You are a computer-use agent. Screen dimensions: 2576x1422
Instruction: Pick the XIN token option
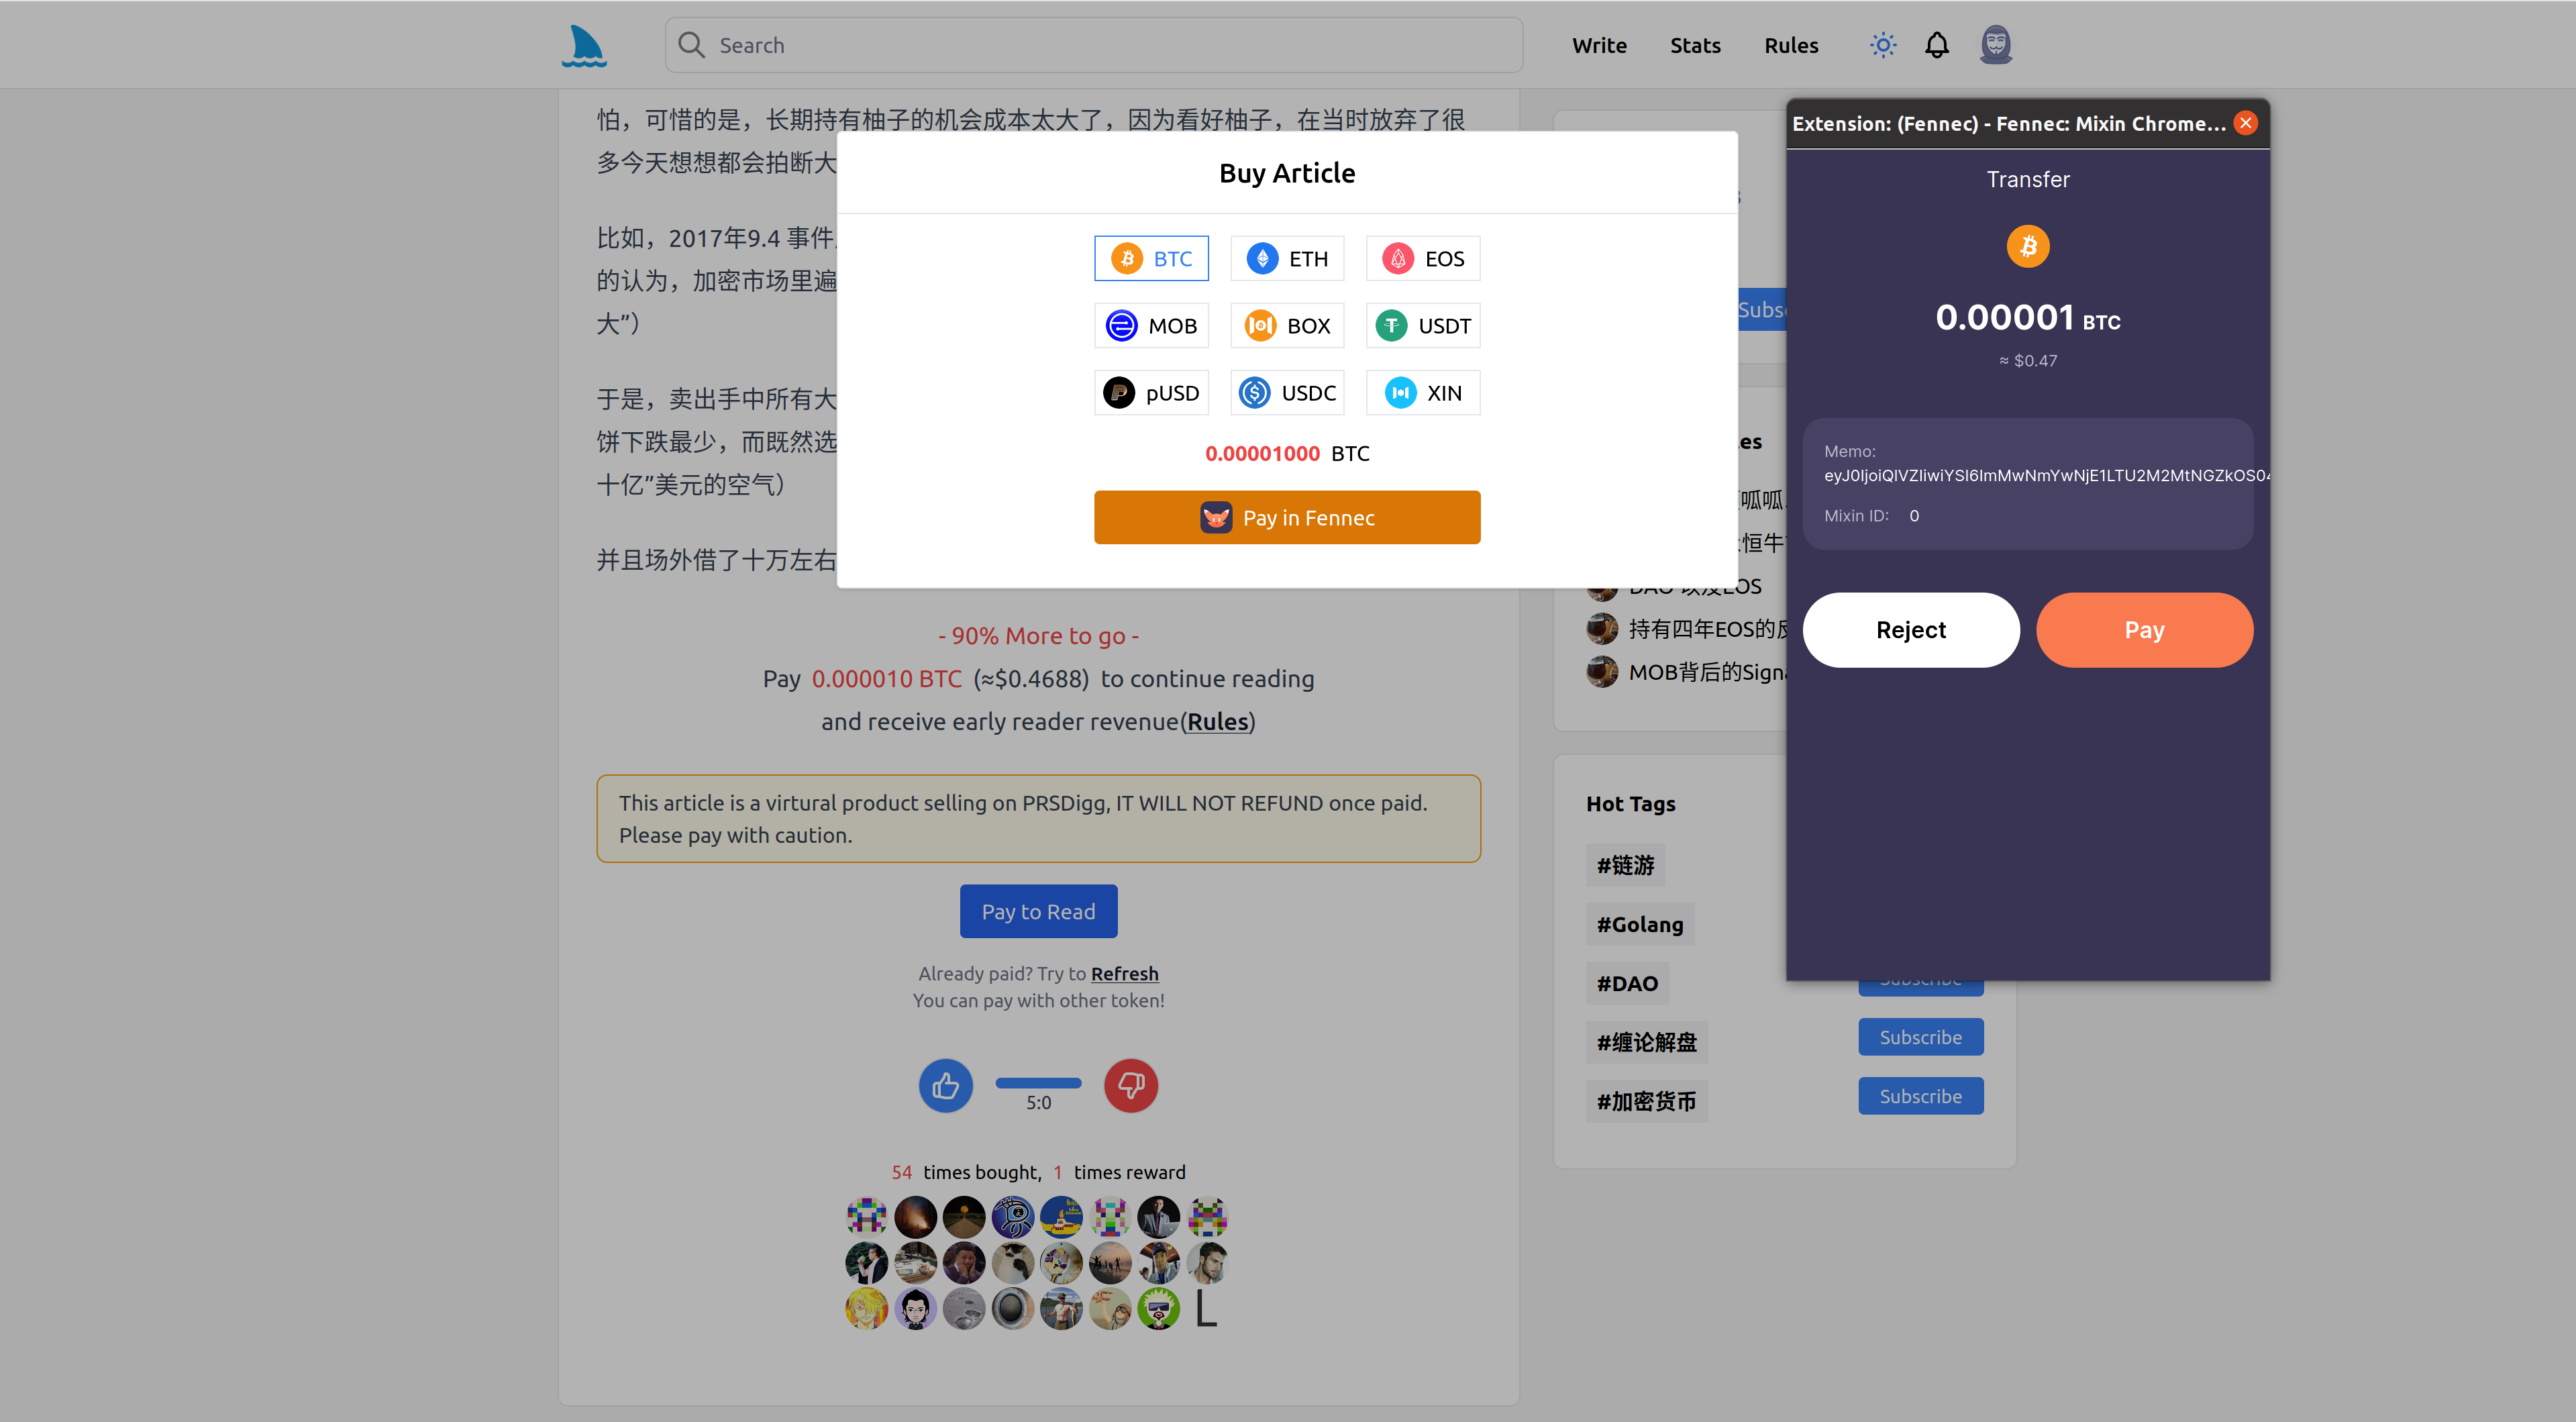click(1423, 393)
